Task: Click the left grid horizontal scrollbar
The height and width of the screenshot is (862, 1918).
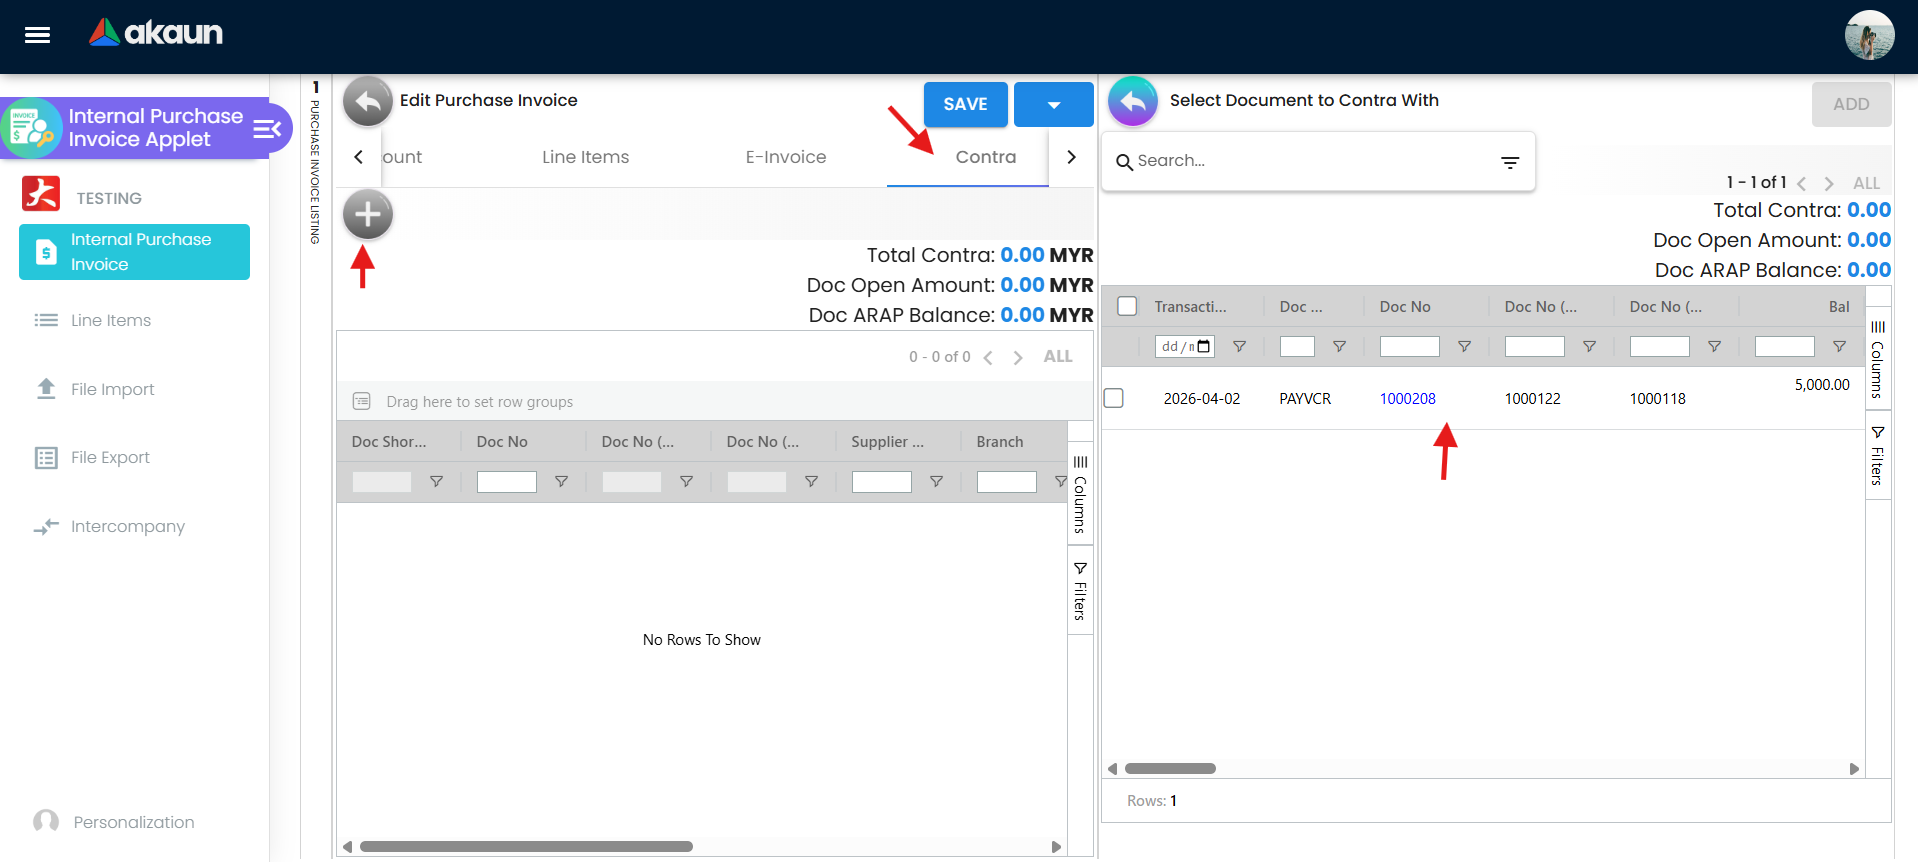Action: (x=526, y=846)
